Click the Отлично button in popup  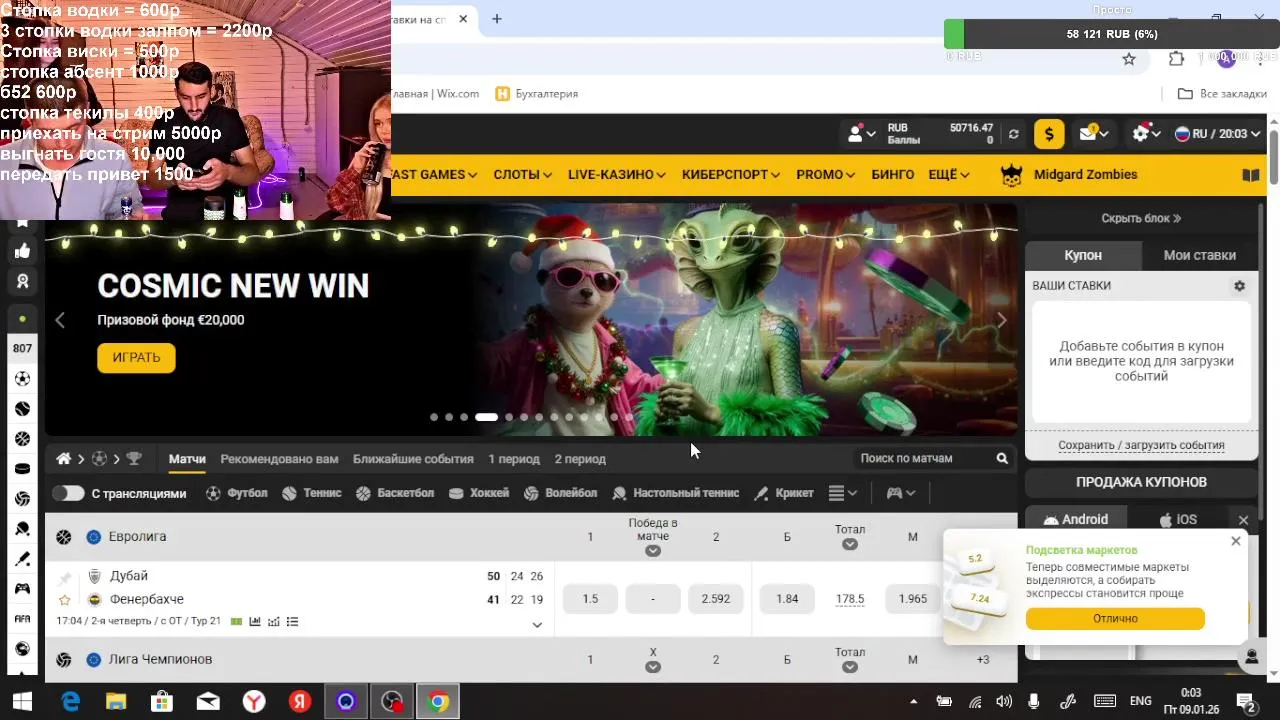click(1115, 619)
